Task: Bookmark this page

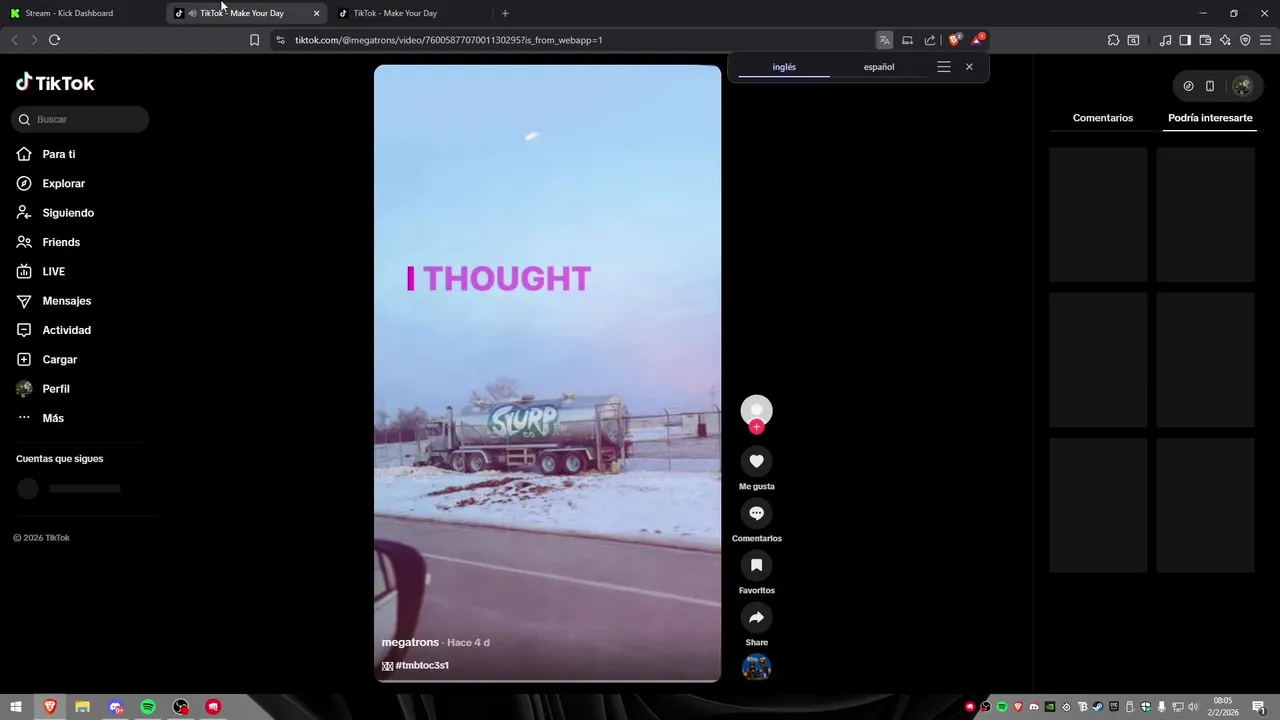Action: 254,40
